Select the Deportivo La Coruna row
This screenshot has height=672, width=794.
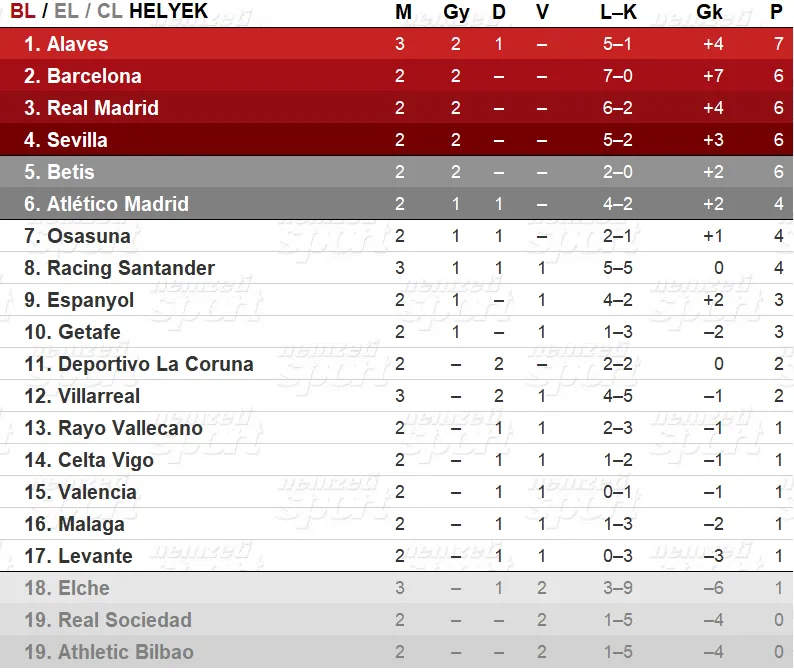coord(396,364)
